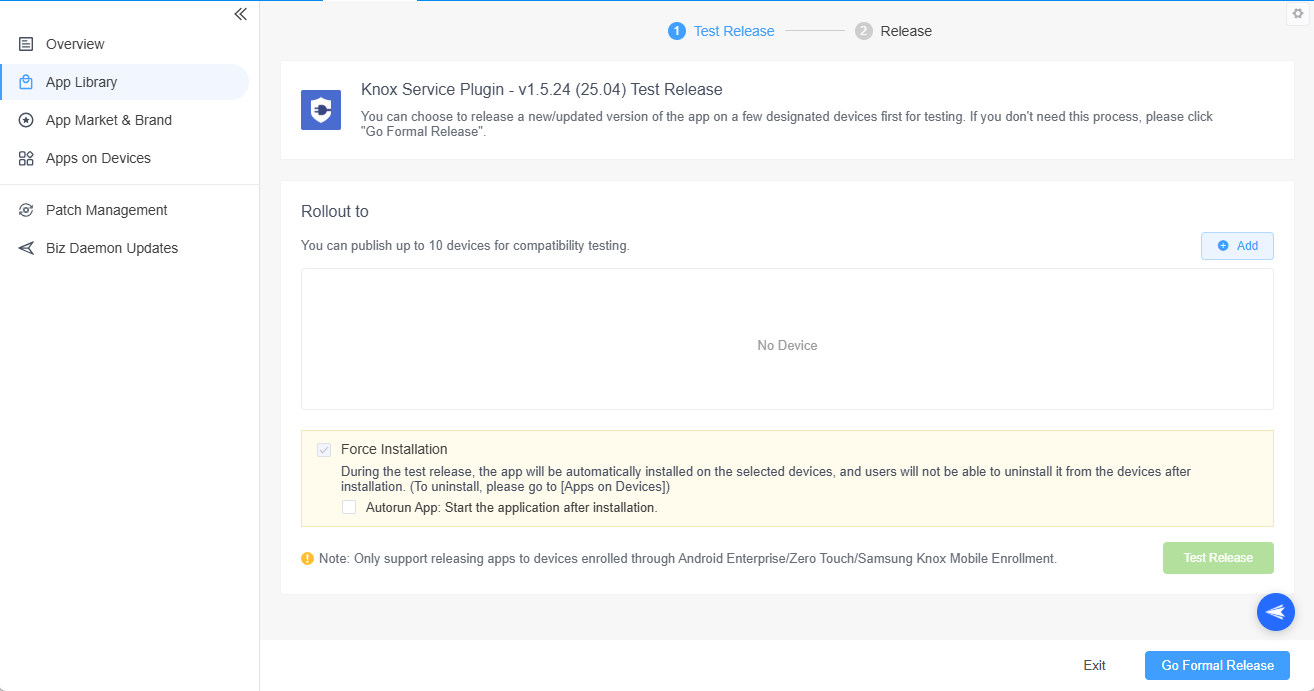Open settings gear in top-right corner
Screen dimensions: 1314x691
[1298, 13]
